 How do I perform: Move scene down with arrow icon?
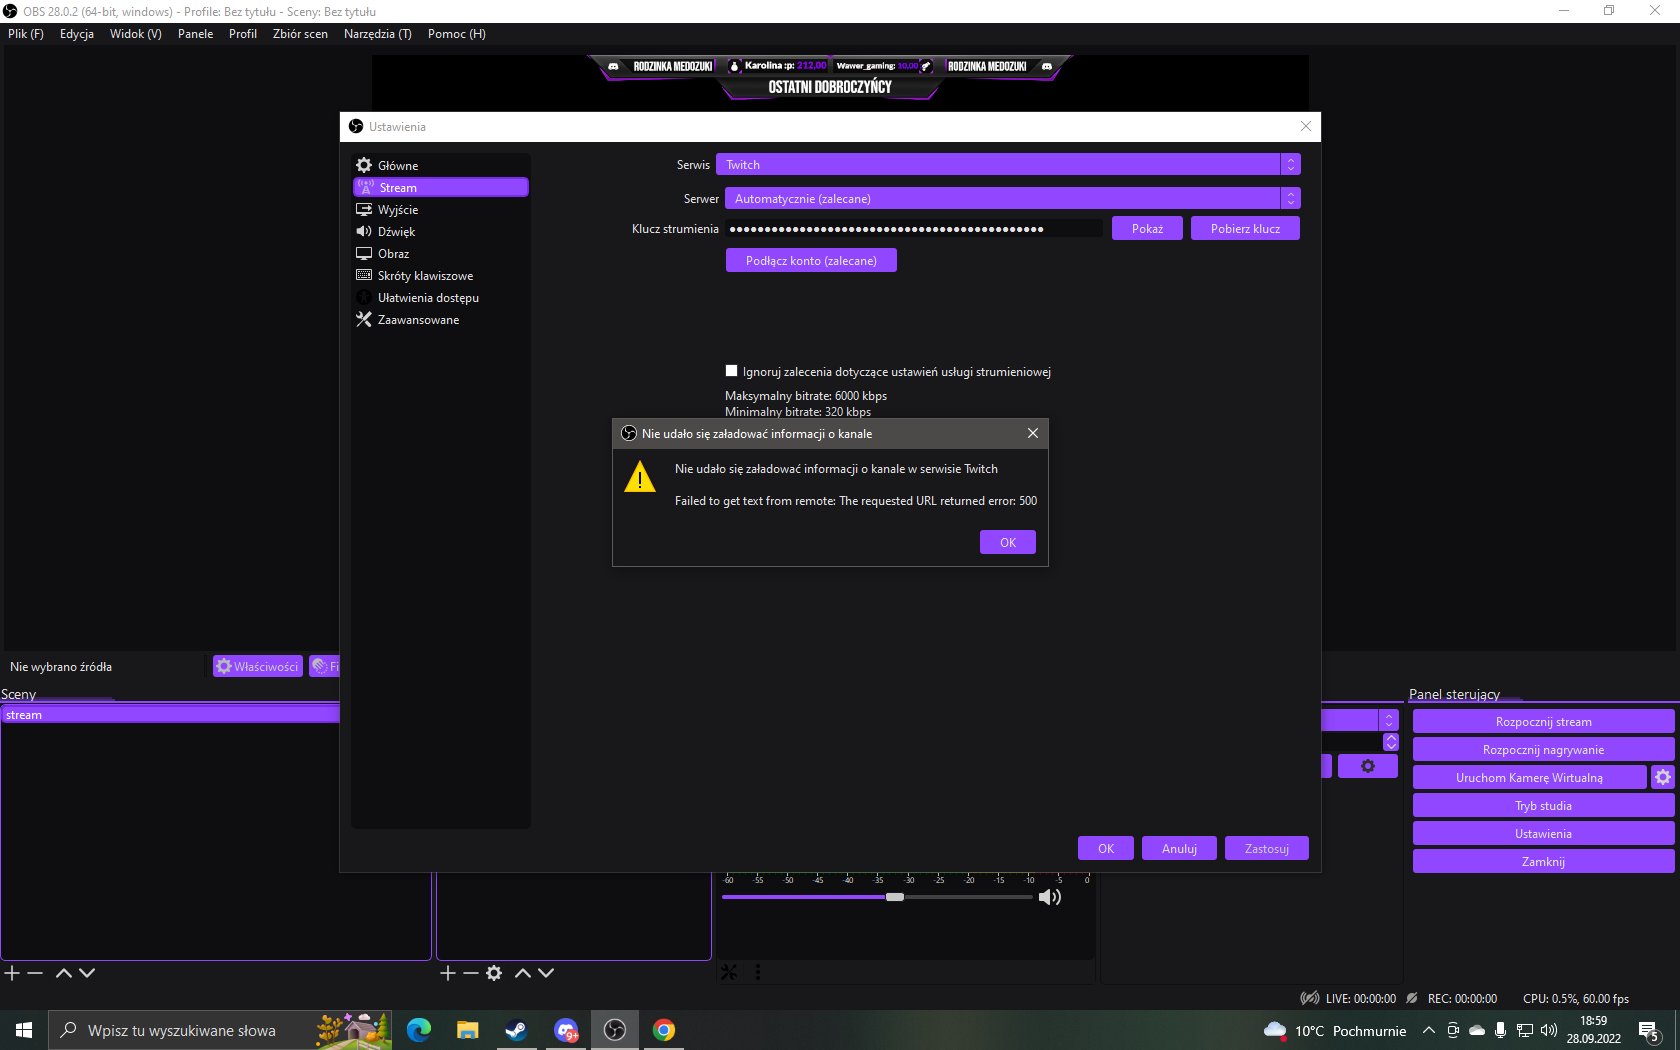click(87, 973)
